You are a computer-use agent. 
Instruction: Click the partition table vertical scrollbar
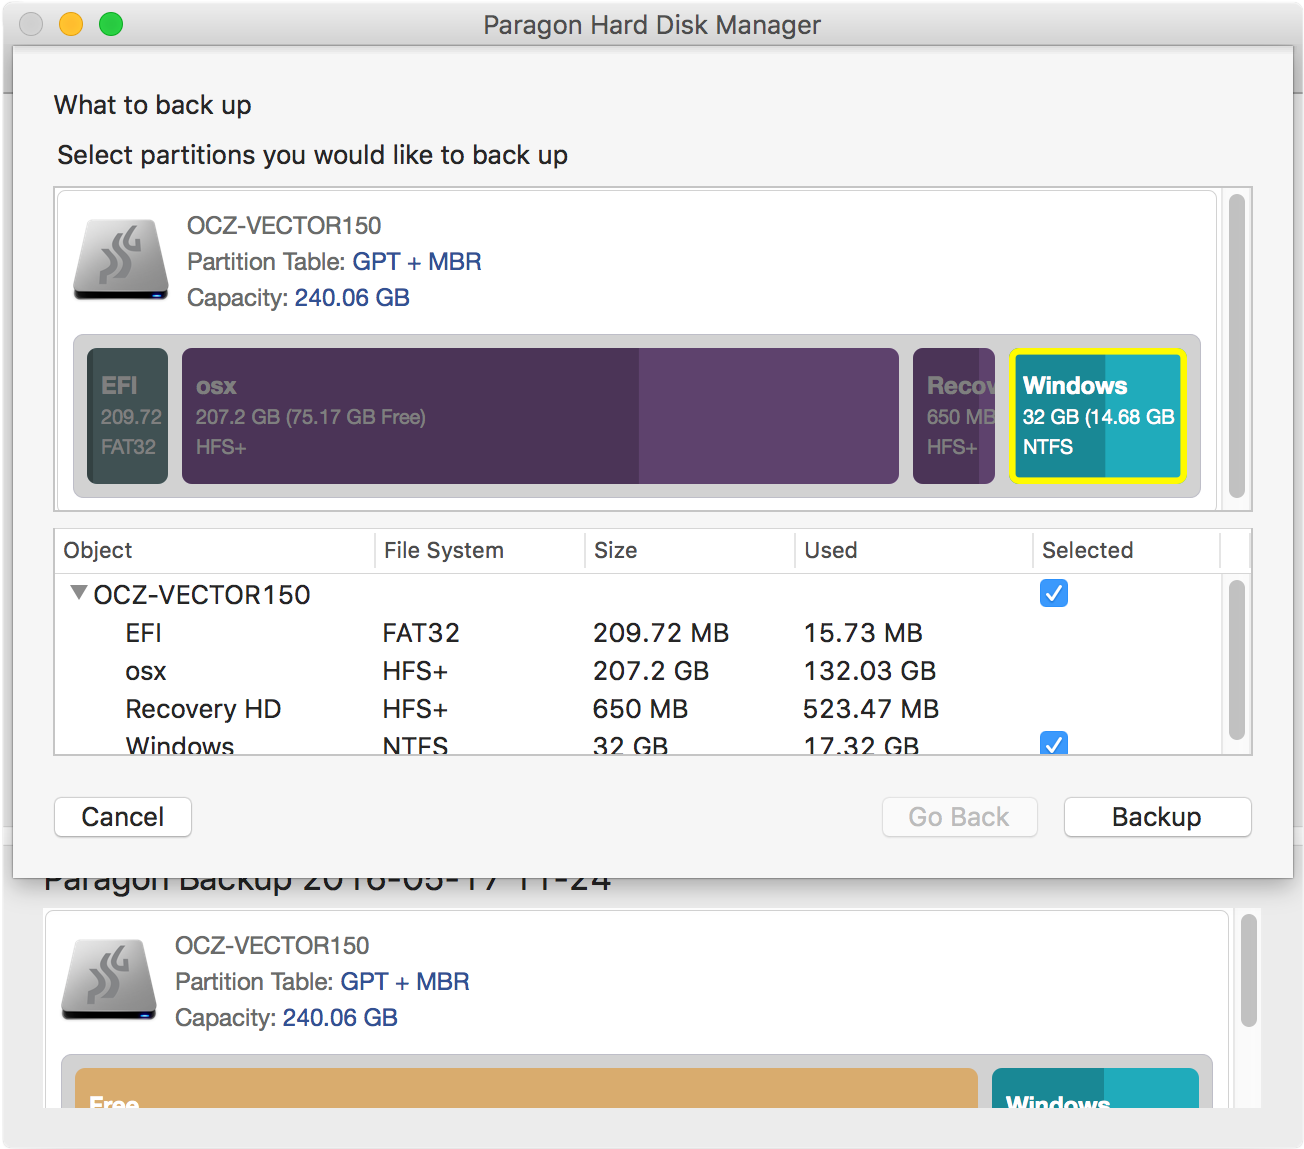[1237, 660]
